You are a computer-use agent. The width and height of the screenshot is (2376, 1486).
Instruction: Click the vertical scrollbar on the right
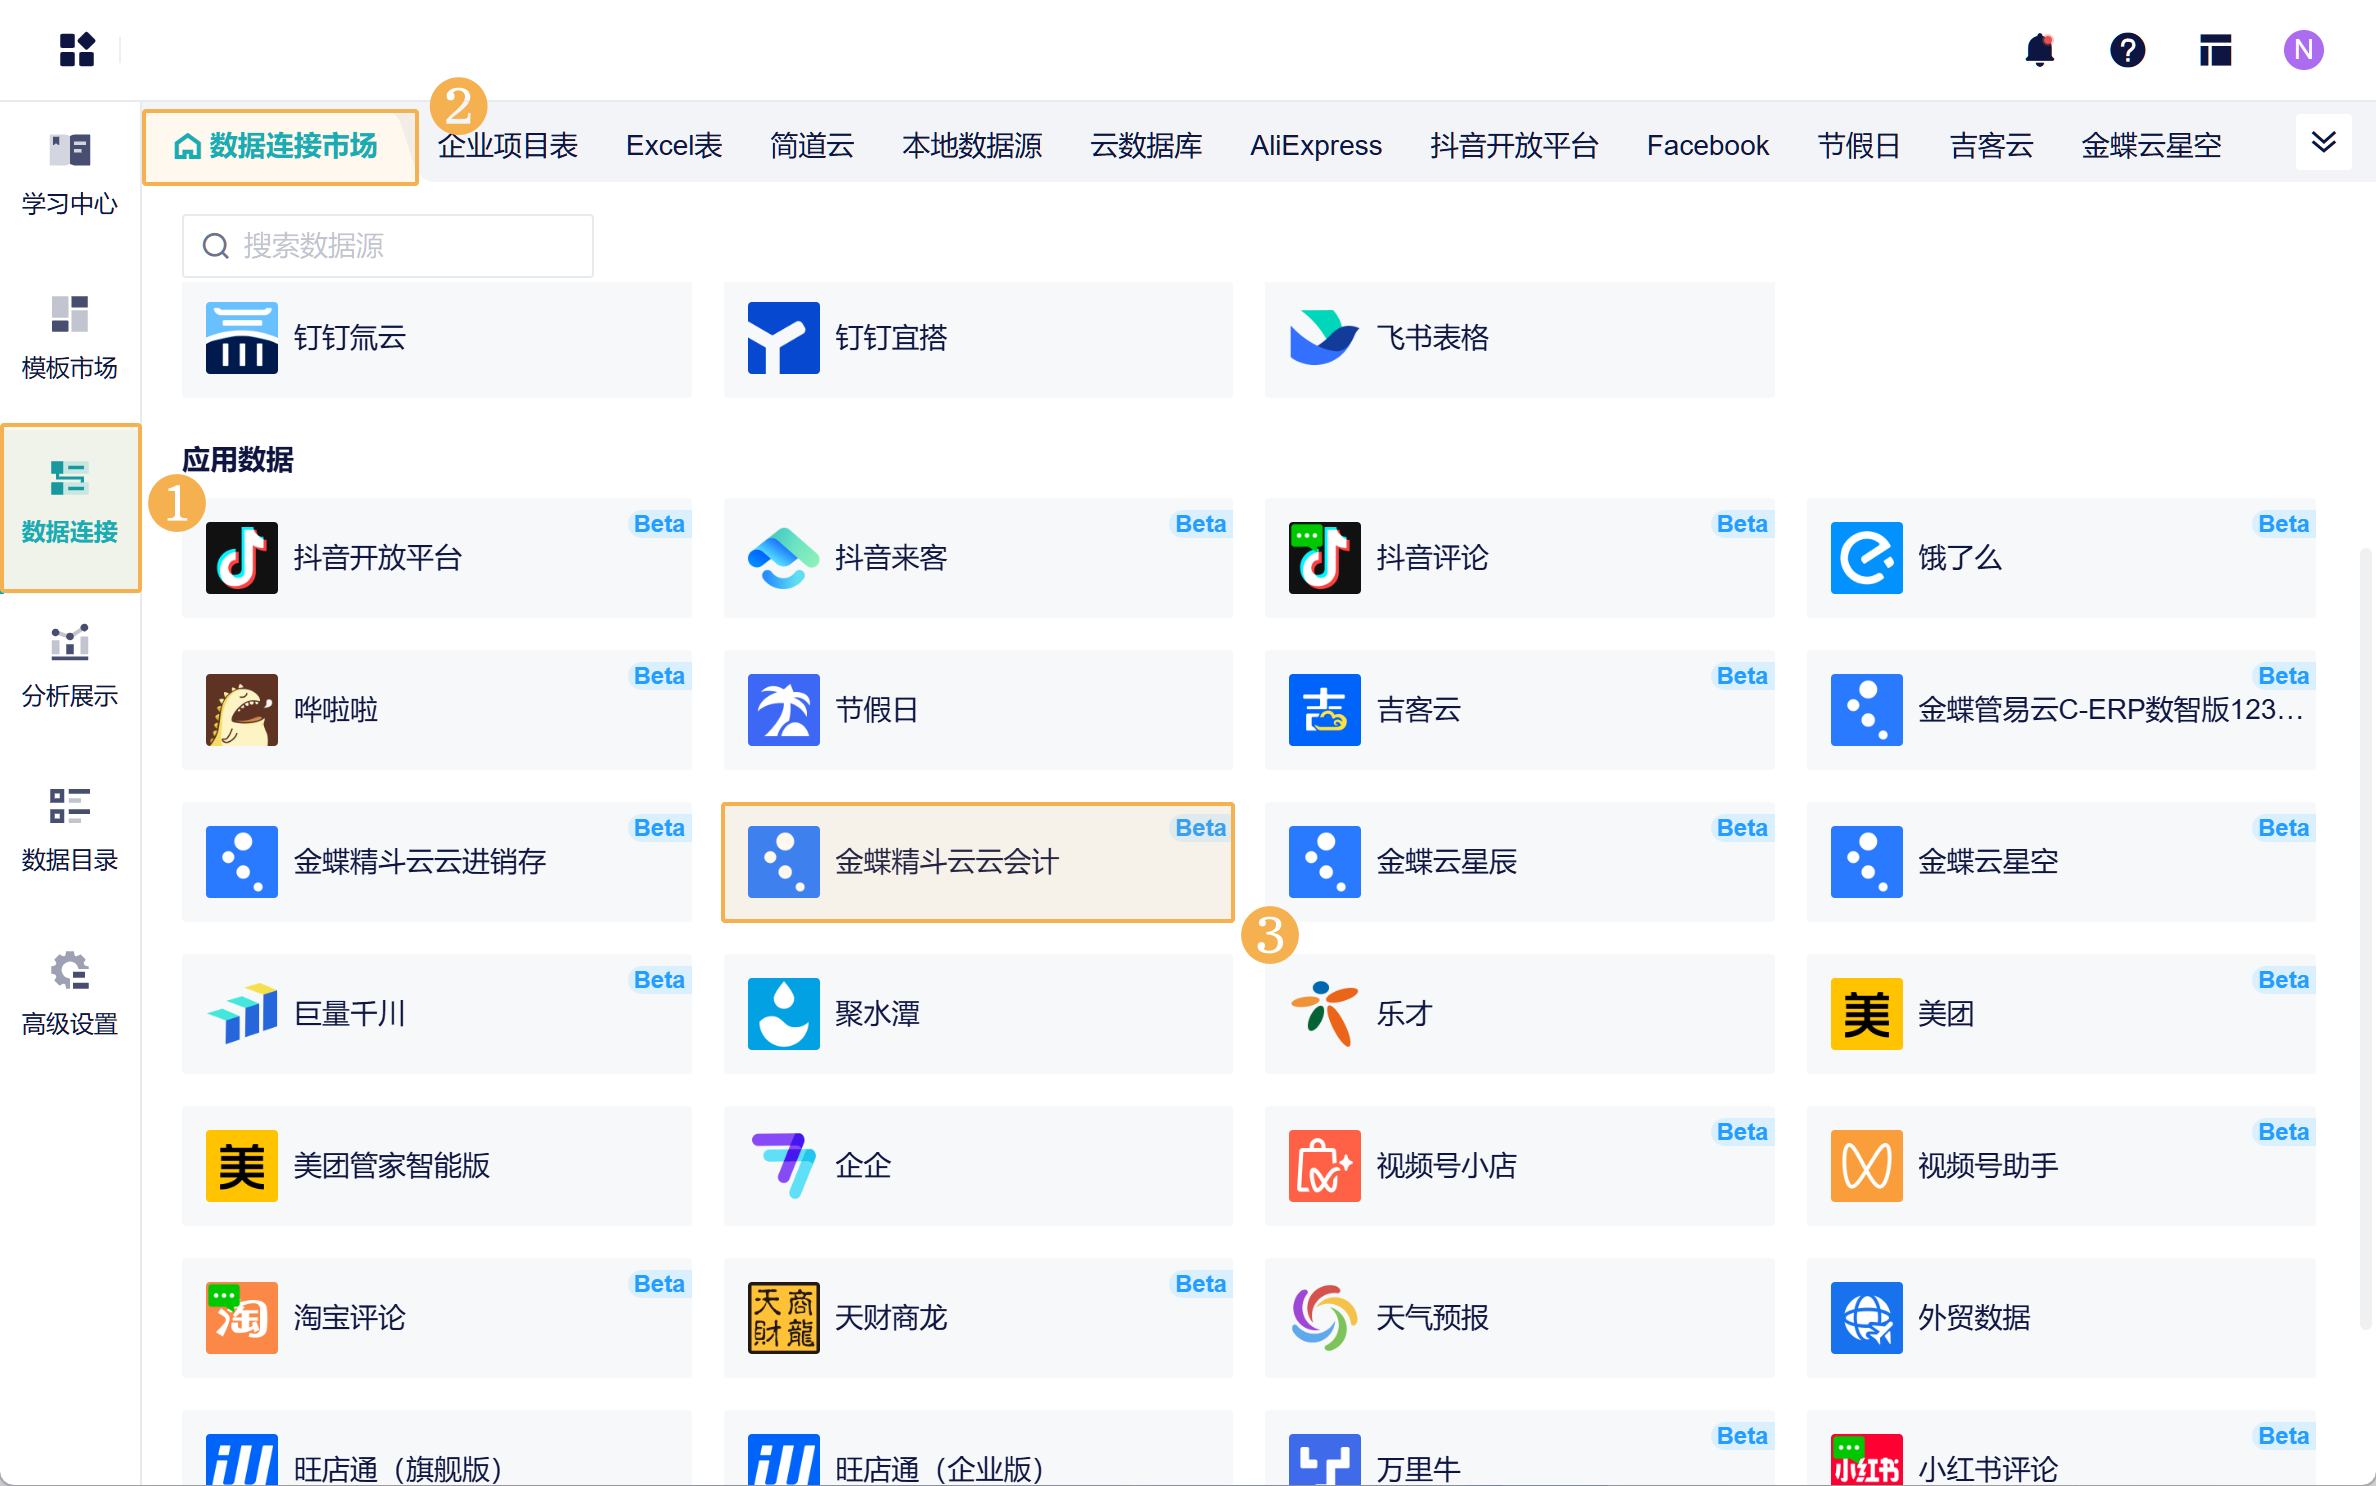pos(2365,940)
